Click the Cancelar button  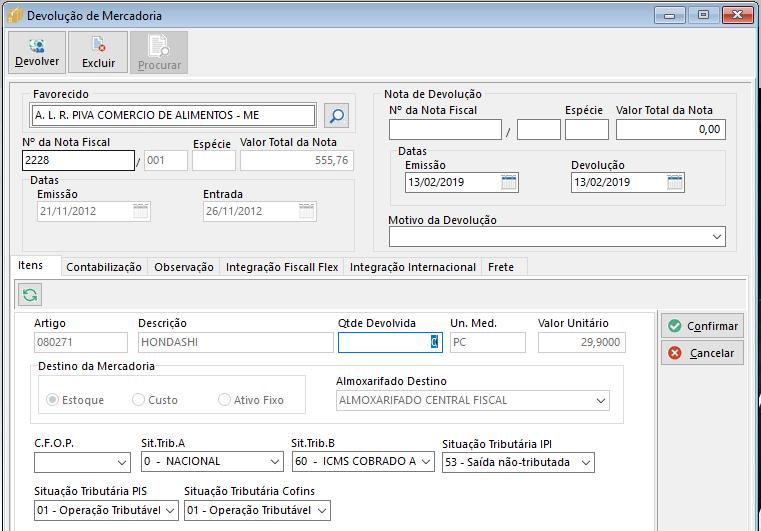[x=702, y=353]
